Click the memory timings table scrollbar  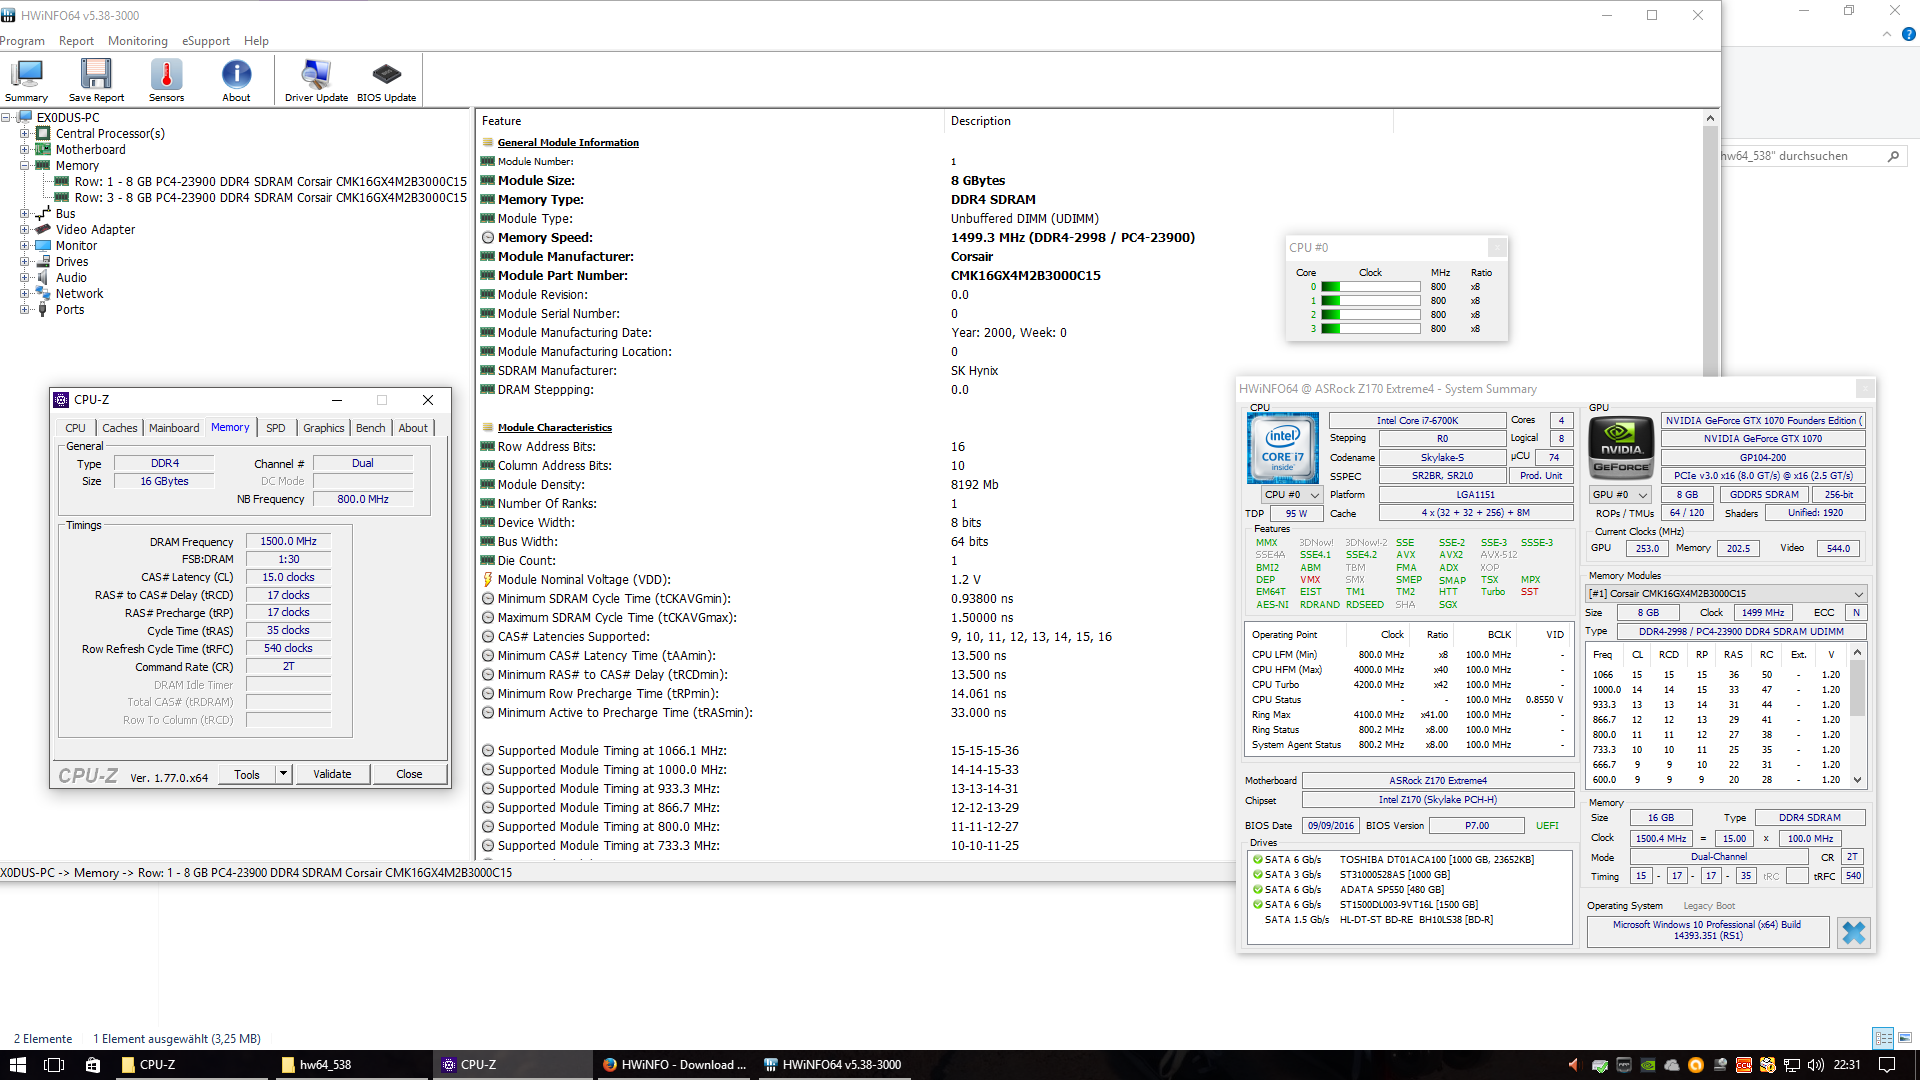click(x=1857, y=716)
